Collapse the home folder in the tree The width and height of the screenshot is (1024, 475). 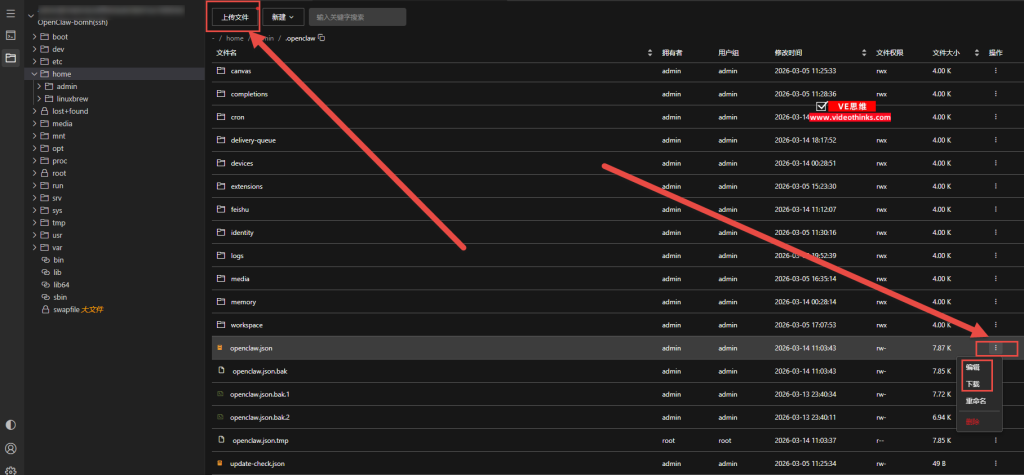(34, 74)
